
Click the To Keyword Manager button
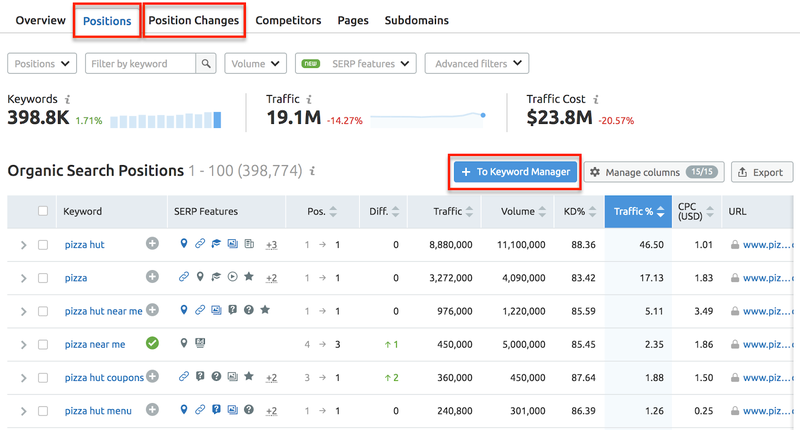coord(515,172)
